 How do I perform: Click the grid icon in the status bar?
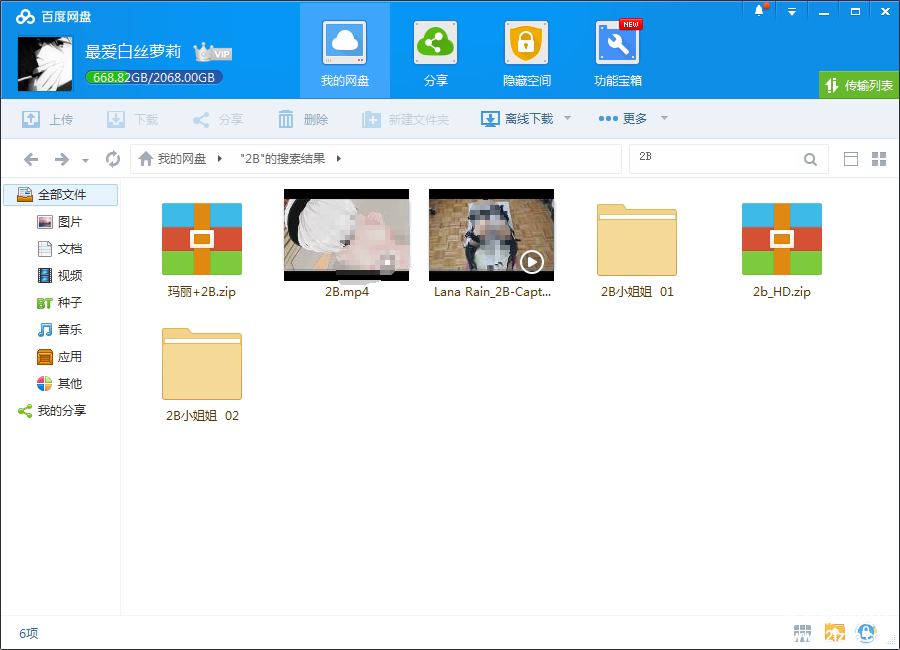pyautogui.click(x=802, y=633)
